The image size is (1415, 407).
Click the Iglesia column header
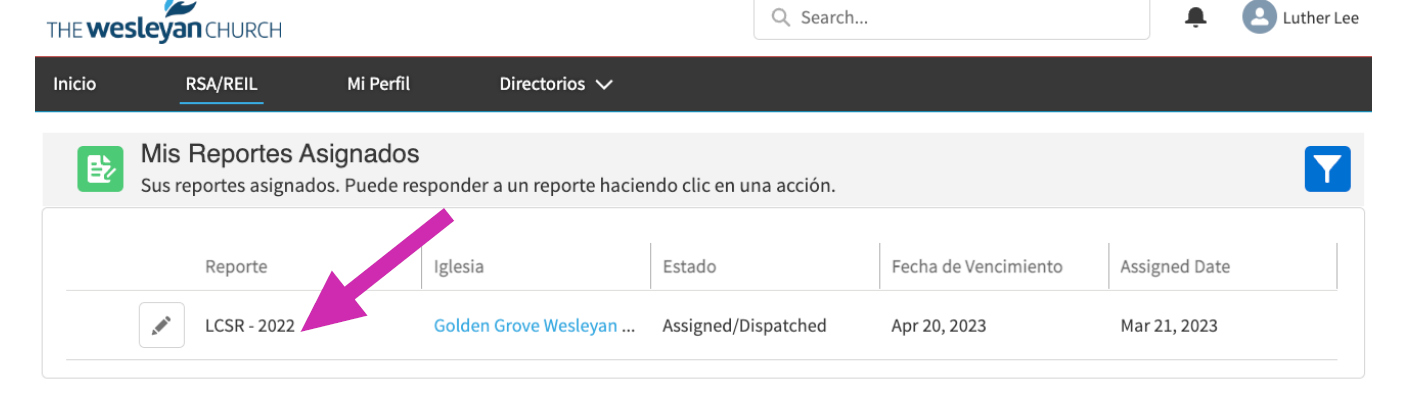(459, 267)
